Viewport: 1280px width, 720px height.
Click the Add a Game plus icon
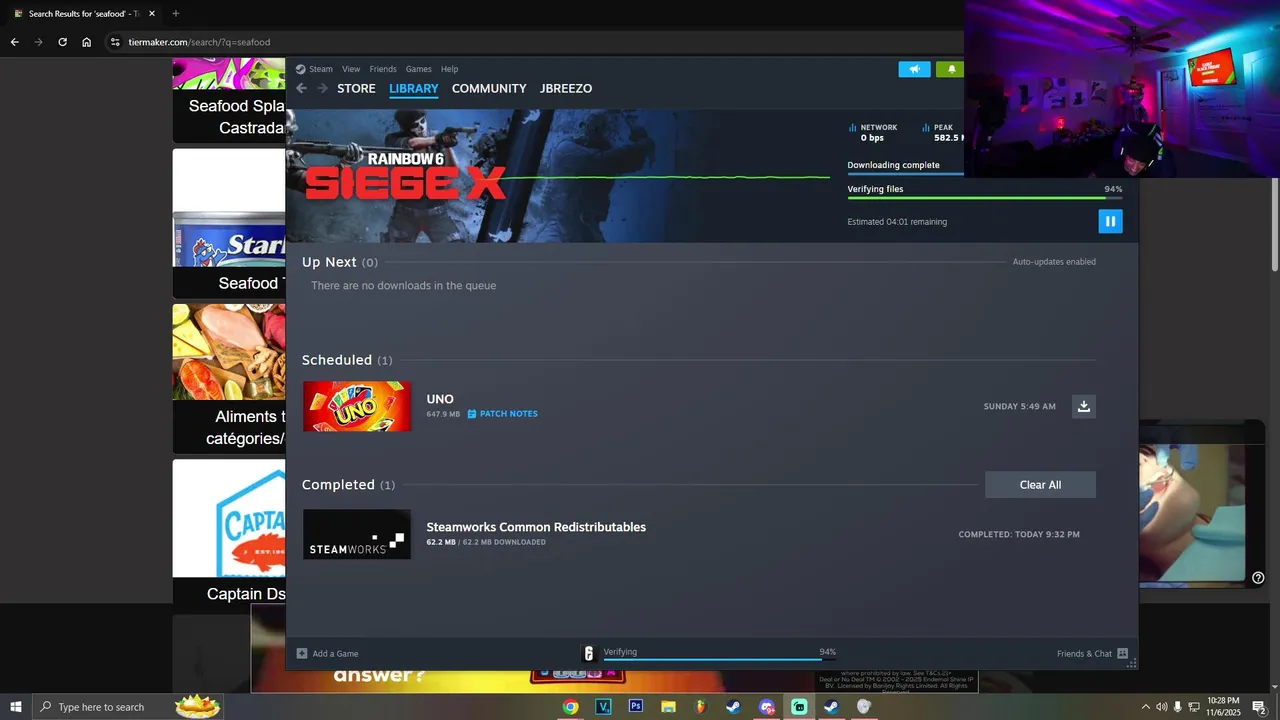tap(302, 653)
